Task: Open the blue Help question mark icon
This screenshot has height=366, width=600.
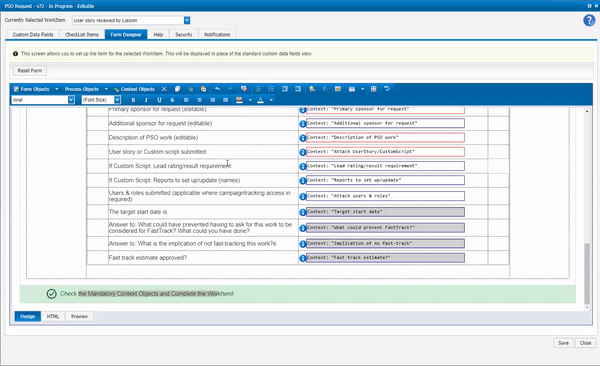Action: pyautogui.click(x=589, y=20)
